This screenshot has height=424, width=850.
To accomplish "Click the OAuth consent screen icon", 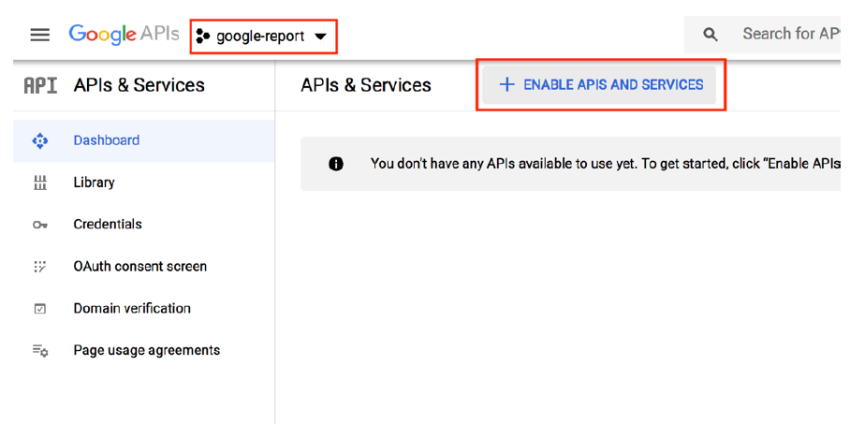I will (x=40, y=267).
